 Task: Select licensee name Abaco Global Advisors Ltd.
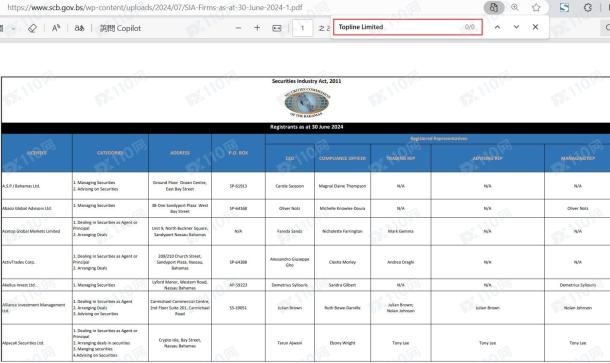click(27, 209)
